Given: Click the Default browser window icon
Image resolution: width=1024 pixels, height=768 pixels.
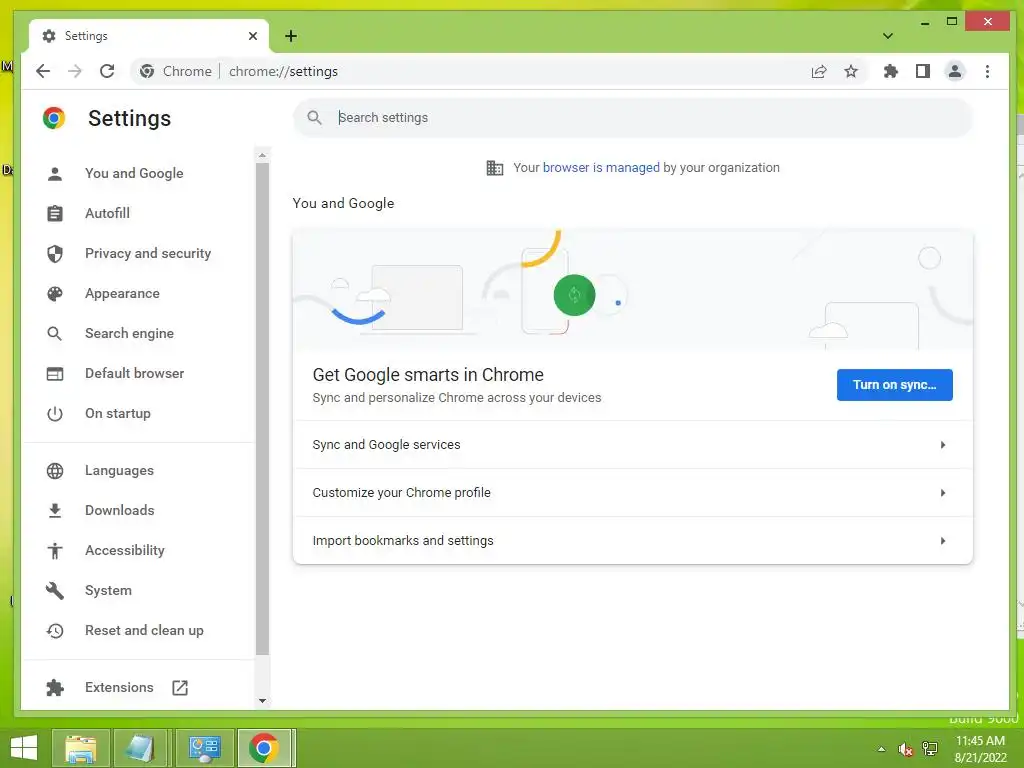Looking at the screenshot, I should (x=55, y=374).
